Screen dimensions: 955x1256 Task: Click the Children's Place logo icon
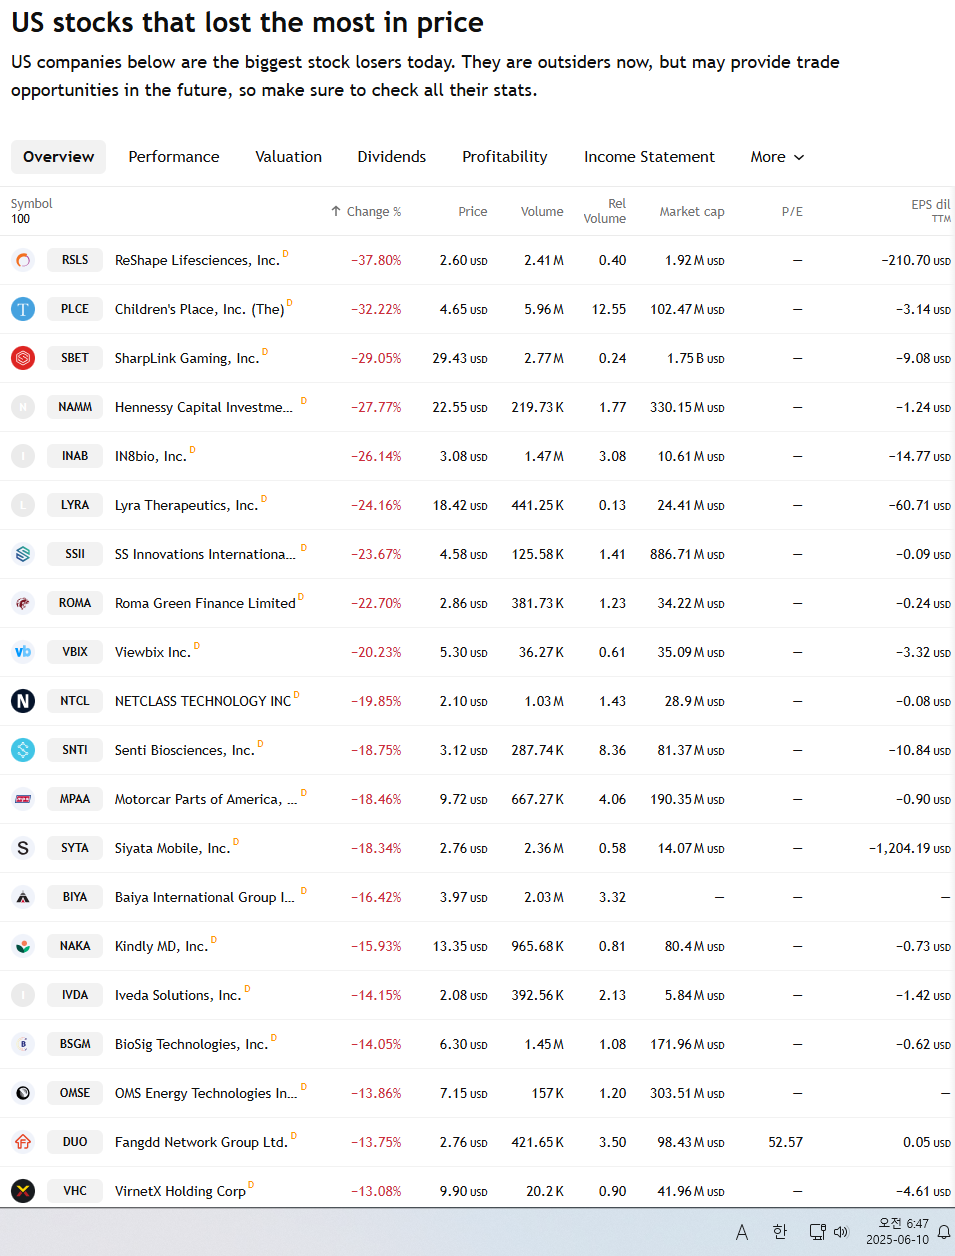[23, 309]
